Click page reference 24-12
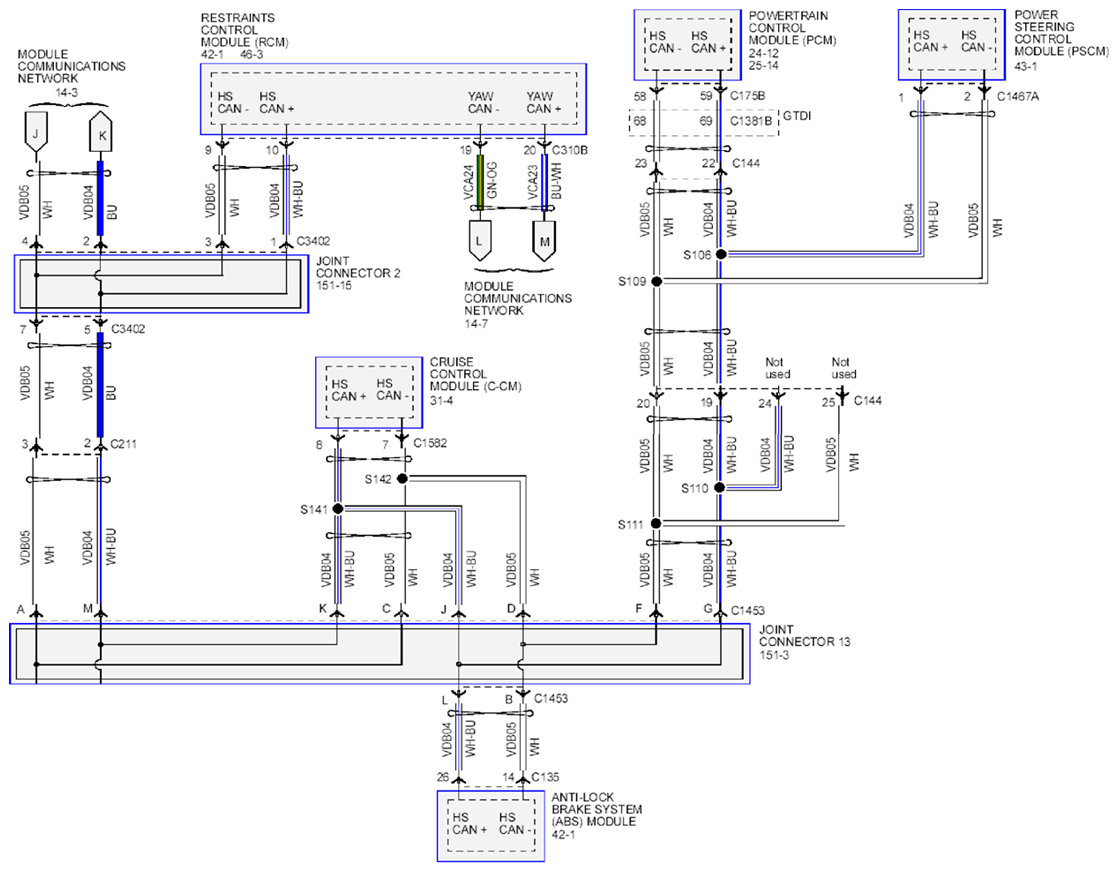The width and height of the screenshot is (1118, 872). pos(764,53)
